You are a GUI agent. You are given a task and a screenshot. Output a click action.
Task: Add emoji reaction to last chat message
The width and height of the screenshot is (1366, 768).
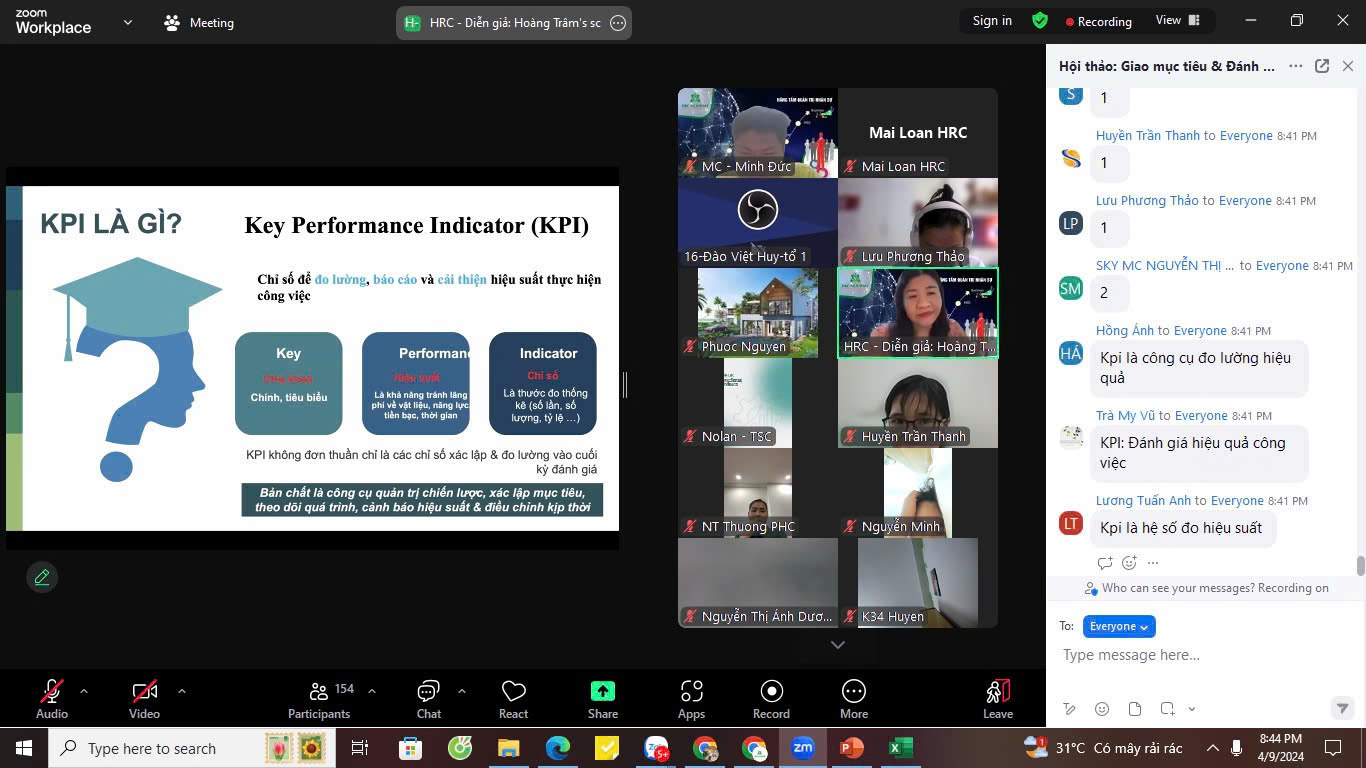(1130, 563)
